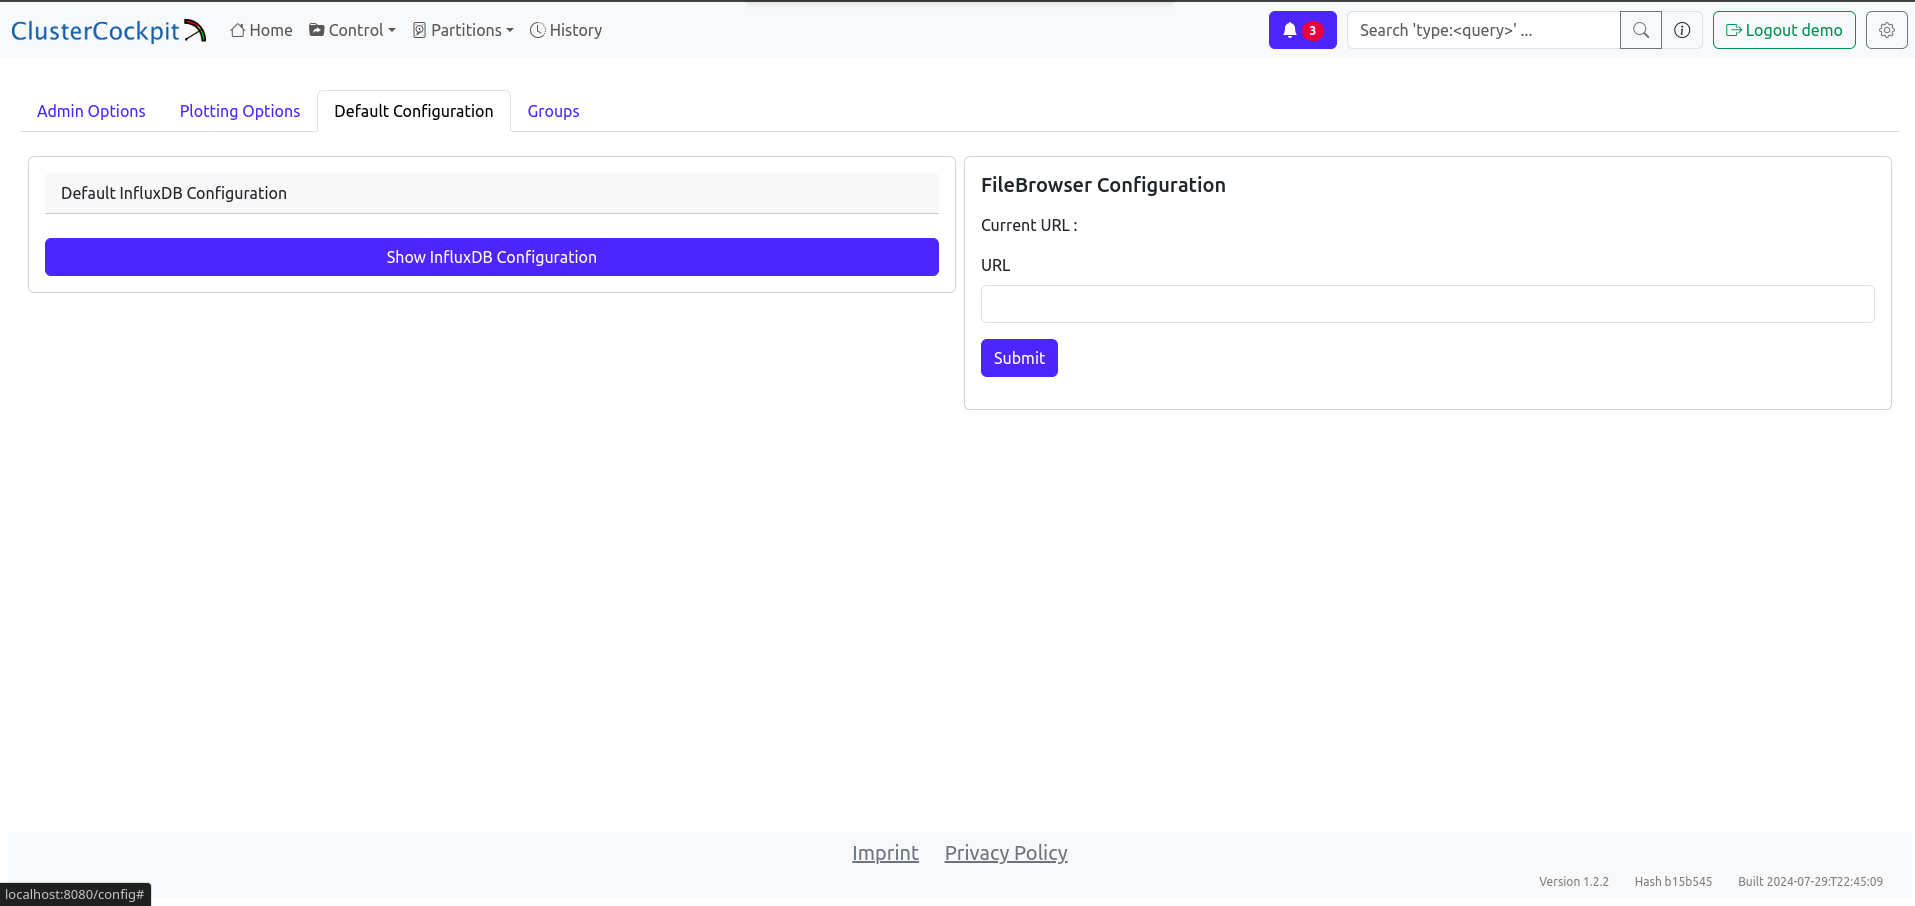The height and width of the screenshot is (906, 1915).
Task: Expand the Control dropdown menu
Action: (x=352, y=30)
